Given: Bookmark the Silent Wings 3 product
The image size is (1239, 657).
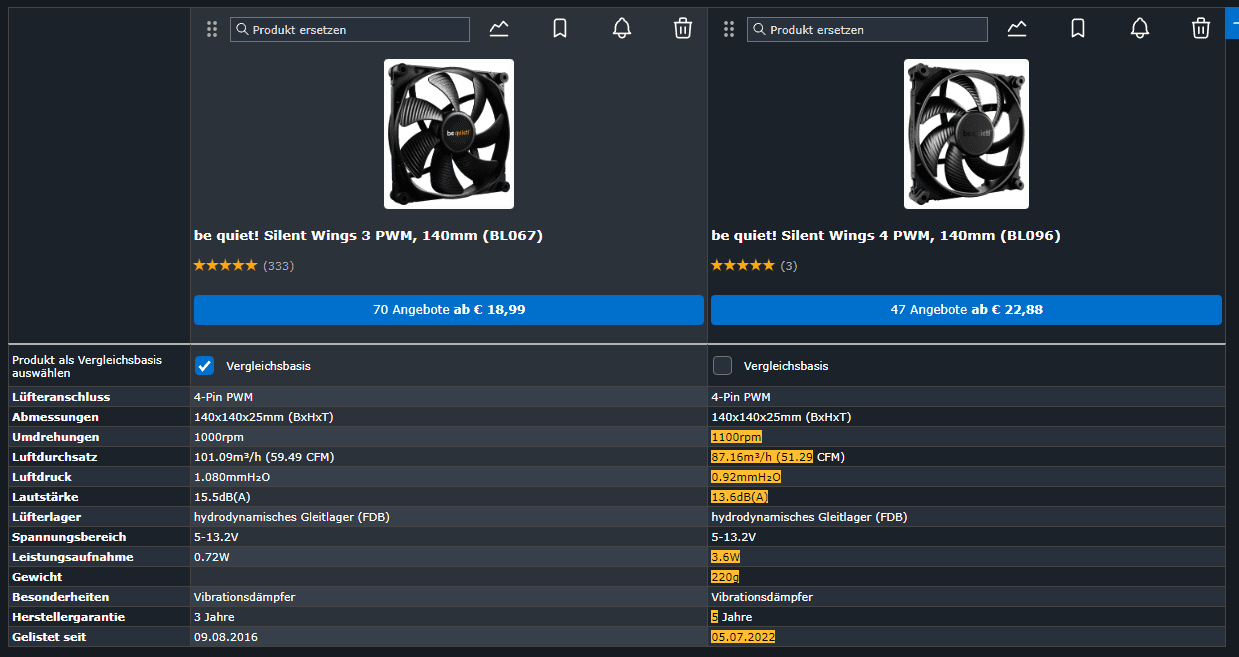Looking at the screenshot, I should click(x=560, y=29).
